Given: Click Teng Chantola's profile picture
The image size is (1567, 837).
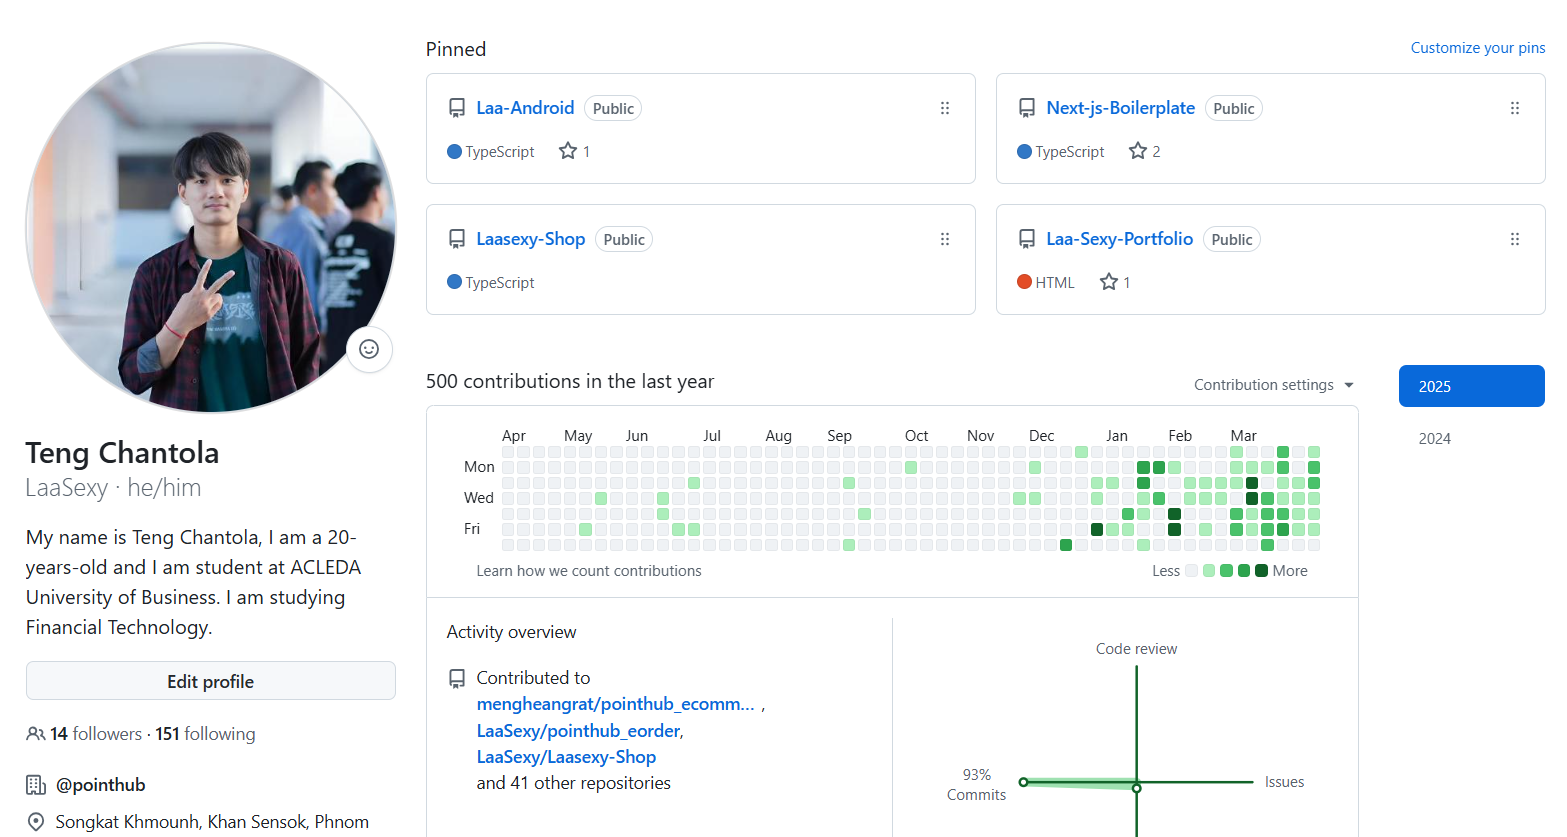Looking at the screenshot, I should (x=210, y=222).
